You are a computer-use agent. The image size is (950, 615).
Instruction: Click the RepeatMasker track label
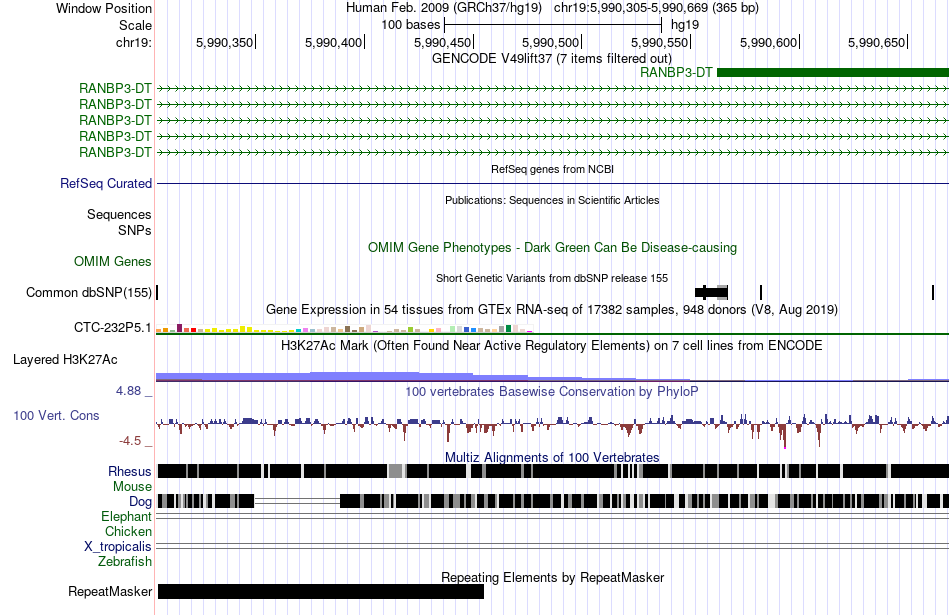110,591
